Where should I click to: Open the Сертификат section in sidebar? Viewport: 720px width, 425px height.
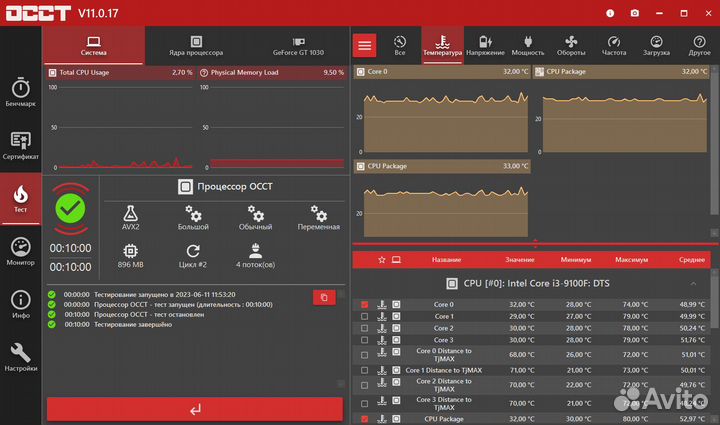coord(21,146)
